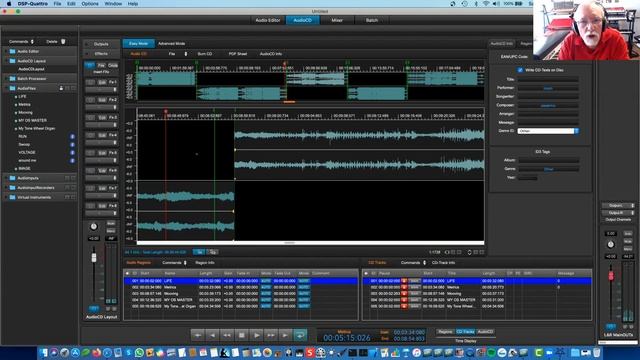
Task: Click the Apple menu icon
Action: click(9, 4)
